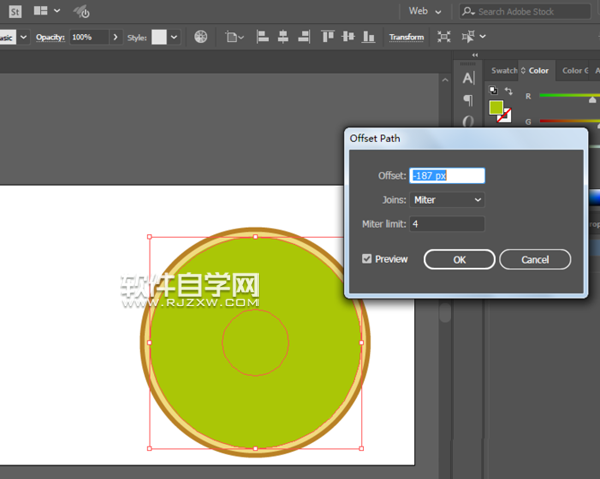Click the Recolor Artwork globe icon
This screenshot has width=600, height=479.
pos(201,37)
